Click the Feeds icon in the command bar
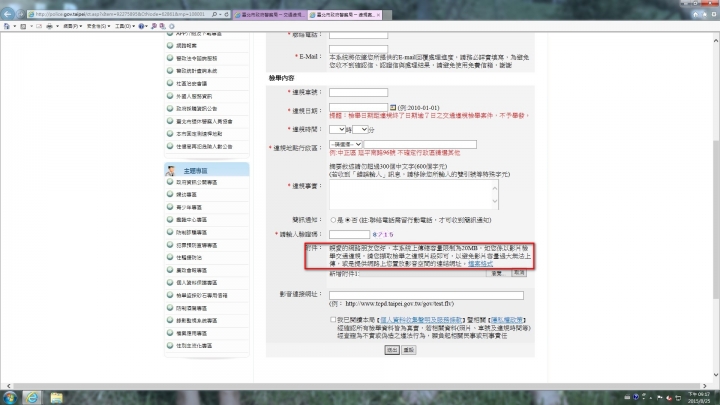The image size is (720, 405). tap(23, 26)
